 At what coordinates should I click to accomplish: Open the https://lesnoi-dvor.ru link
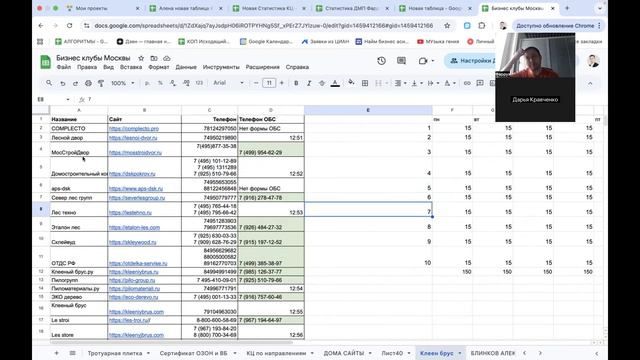tap(133, 138)
